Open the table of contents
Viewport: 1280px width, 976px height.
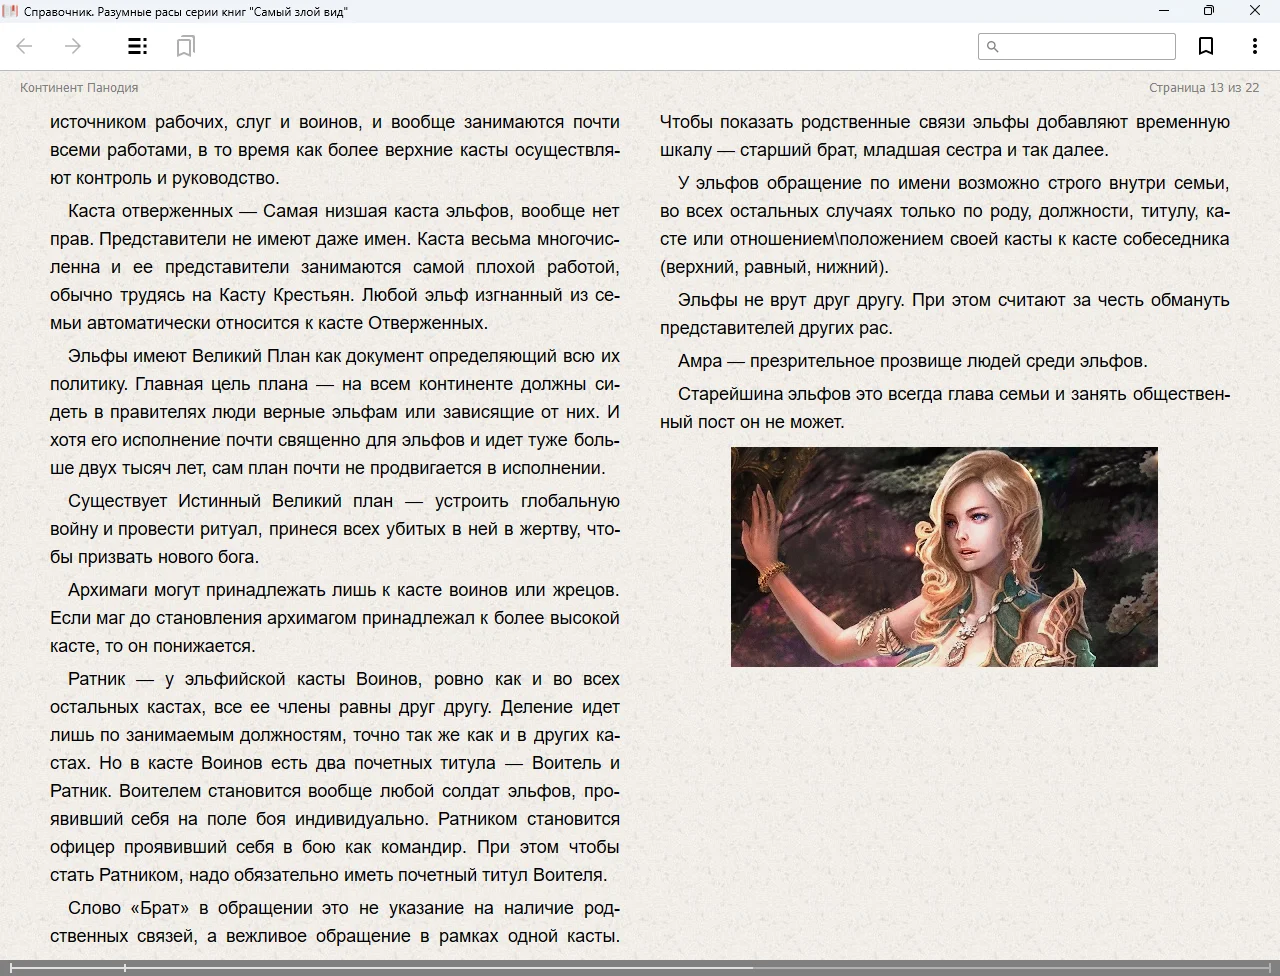pos(138,46)
